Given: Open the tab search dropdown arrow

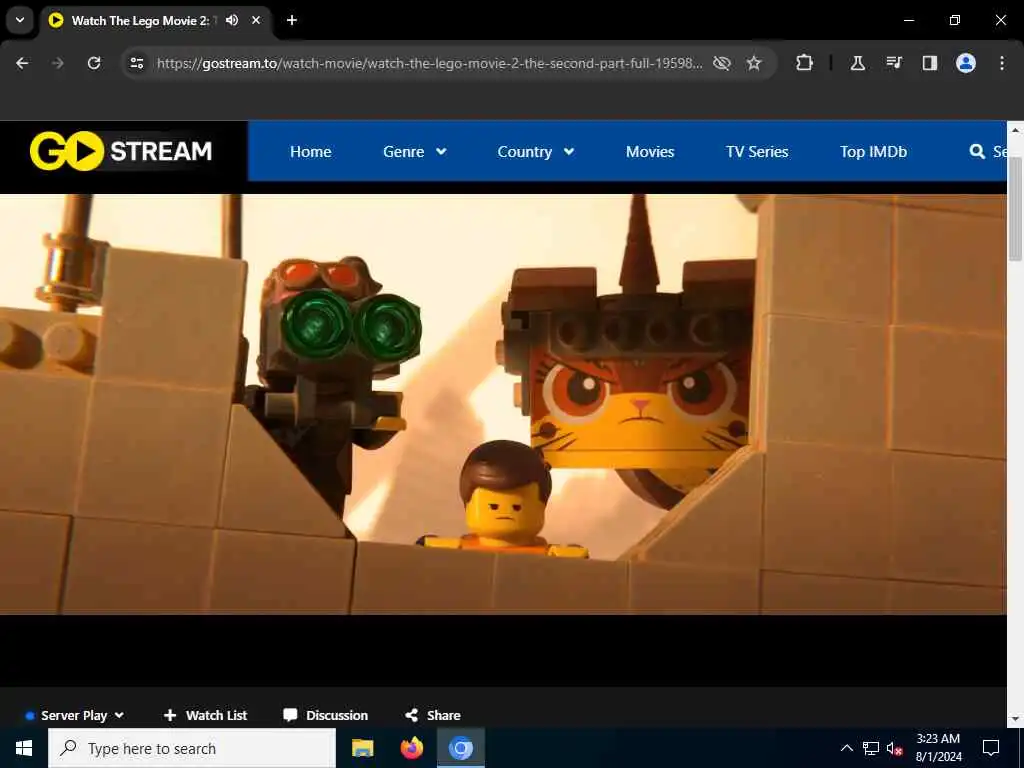Looking at the screenshot, I should tap(20, 20).
